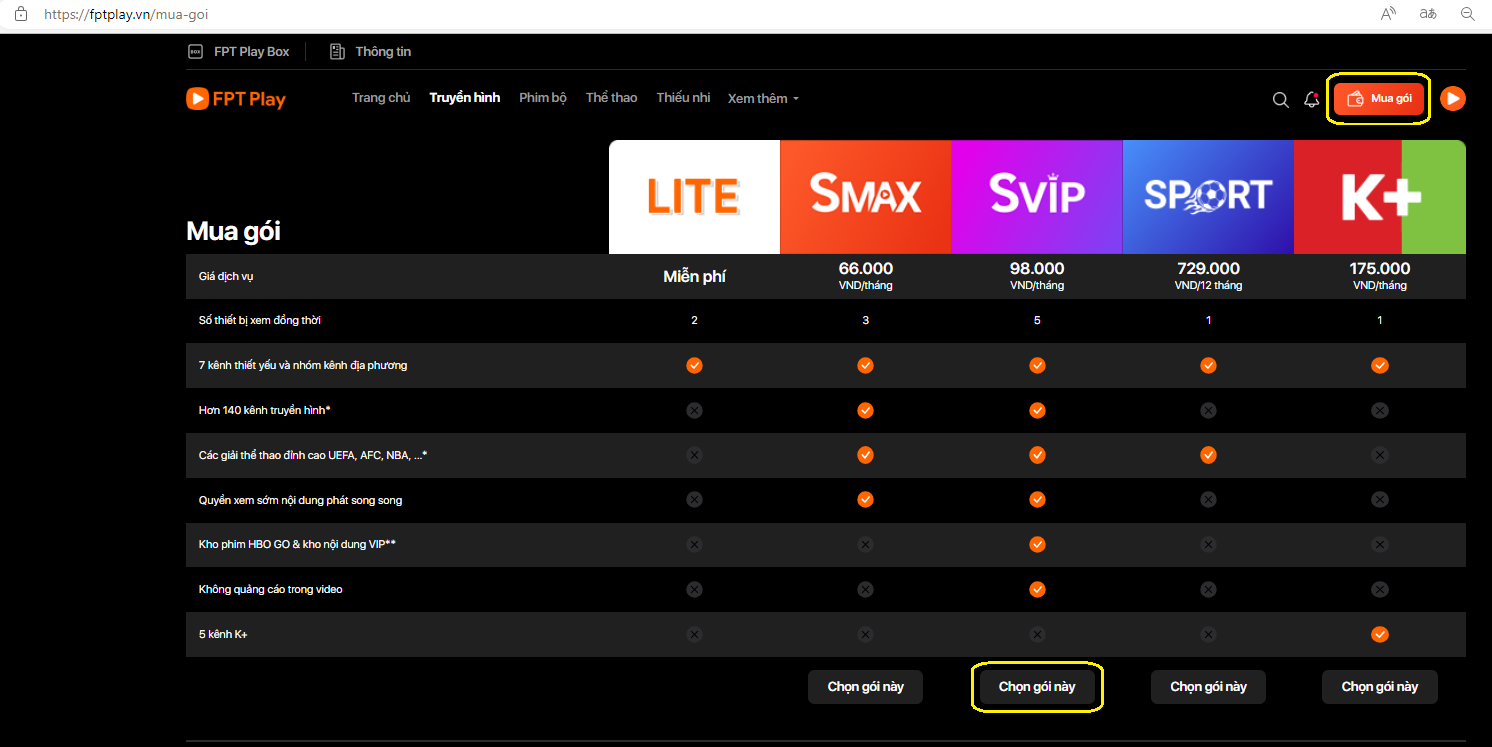Click SPORT checkmark in Các giải thể thao row
This screenshot has height=747, width=1492.
(1208, 455)
